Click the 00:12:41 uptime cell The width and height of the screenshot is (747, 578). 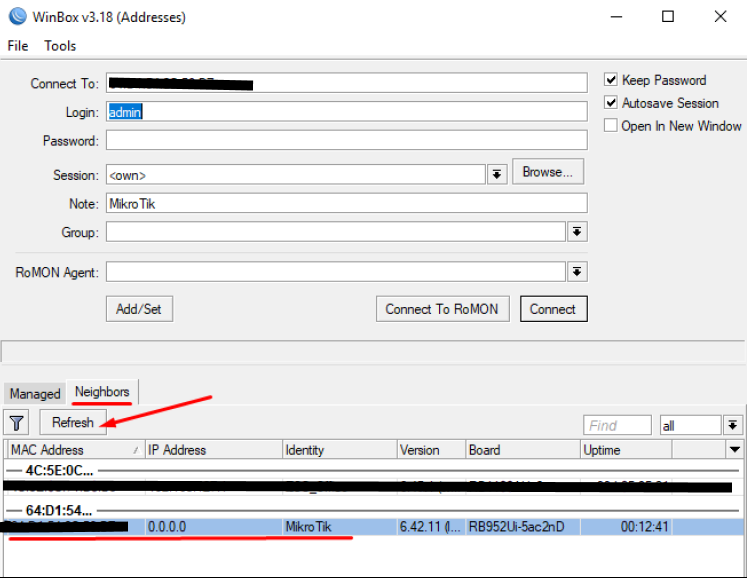pos(626,527)
